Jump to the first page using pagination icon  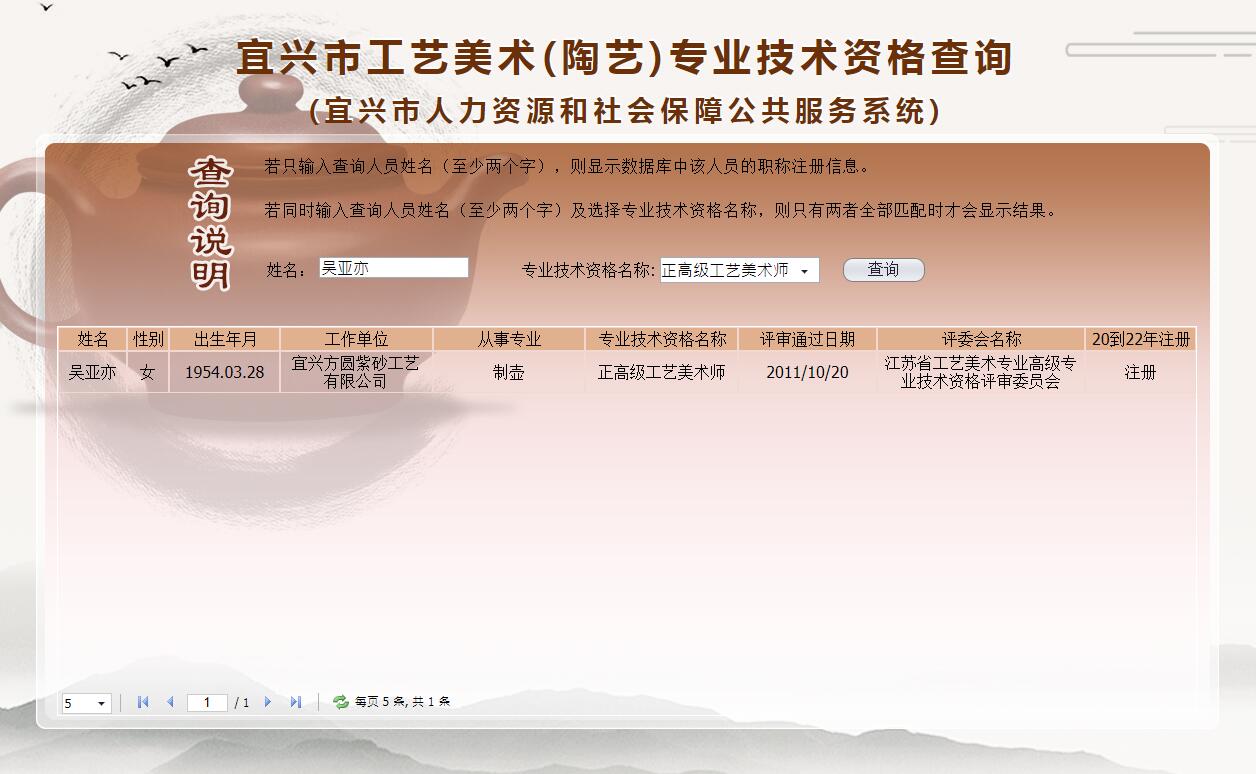[143, 702]
